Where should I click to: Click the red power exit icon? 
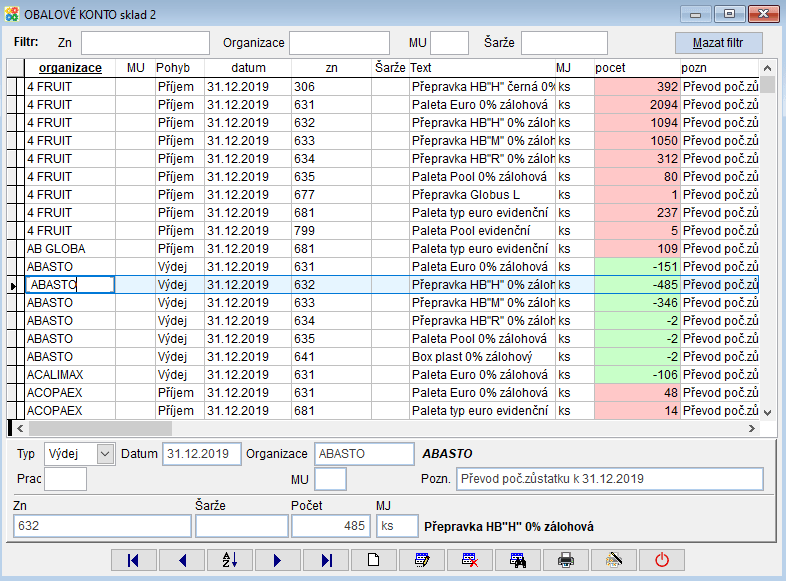662,560
